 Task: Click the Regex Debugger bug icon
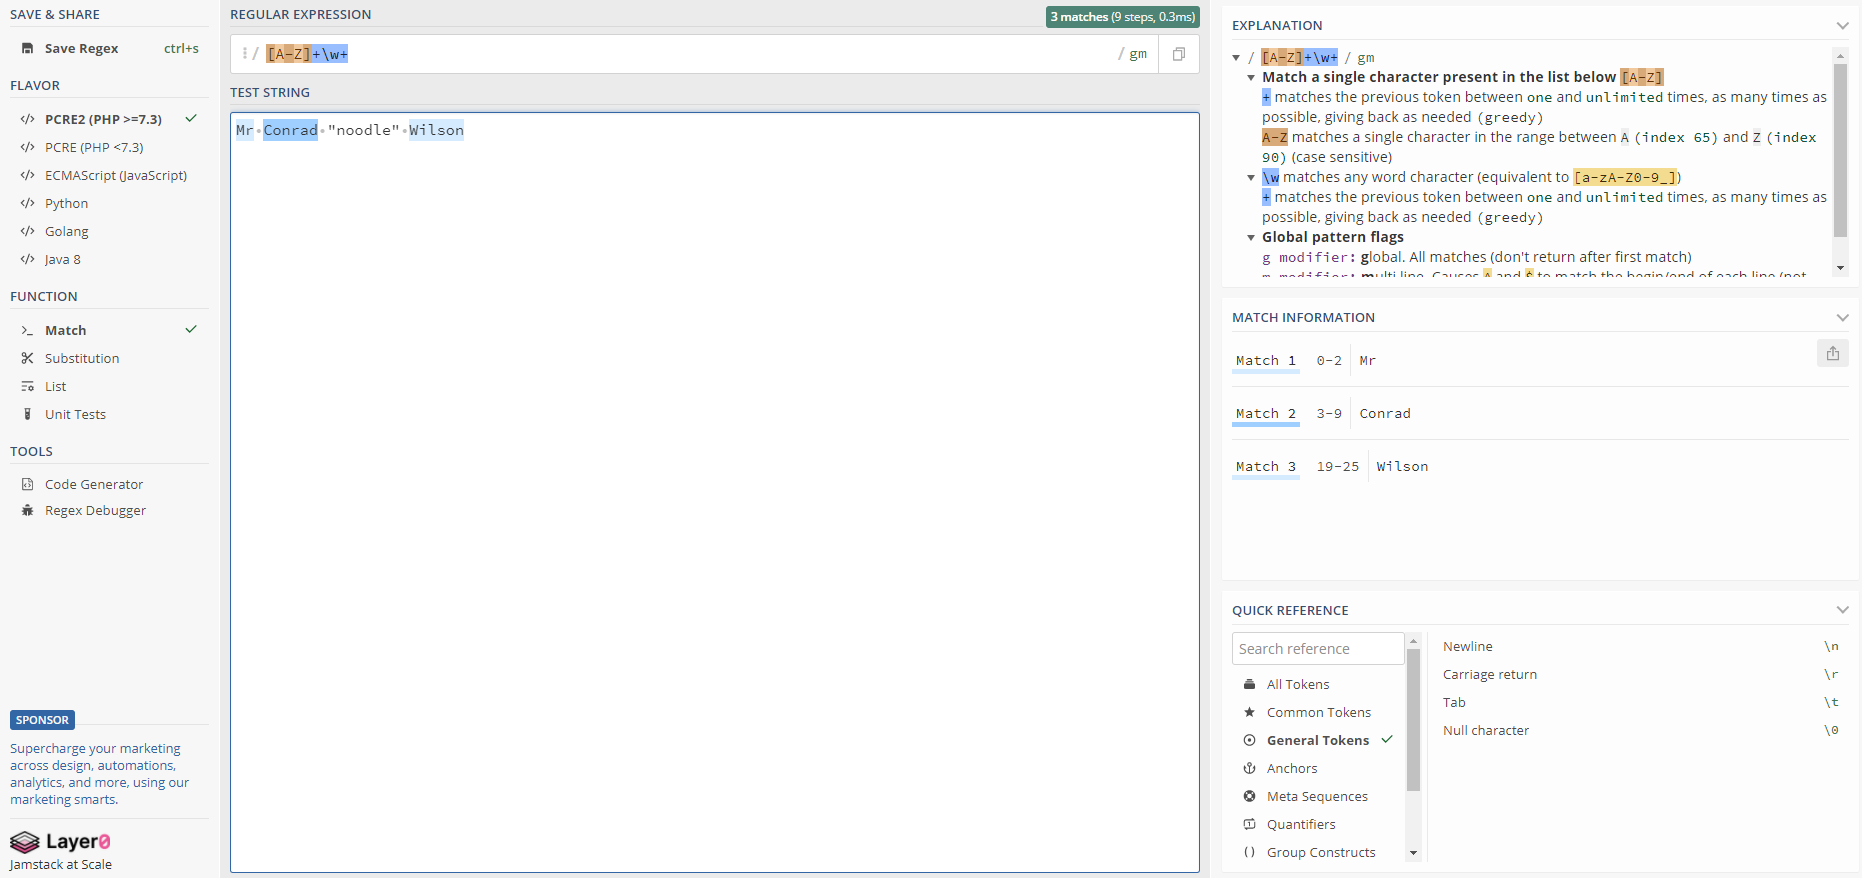pos(27,510)
